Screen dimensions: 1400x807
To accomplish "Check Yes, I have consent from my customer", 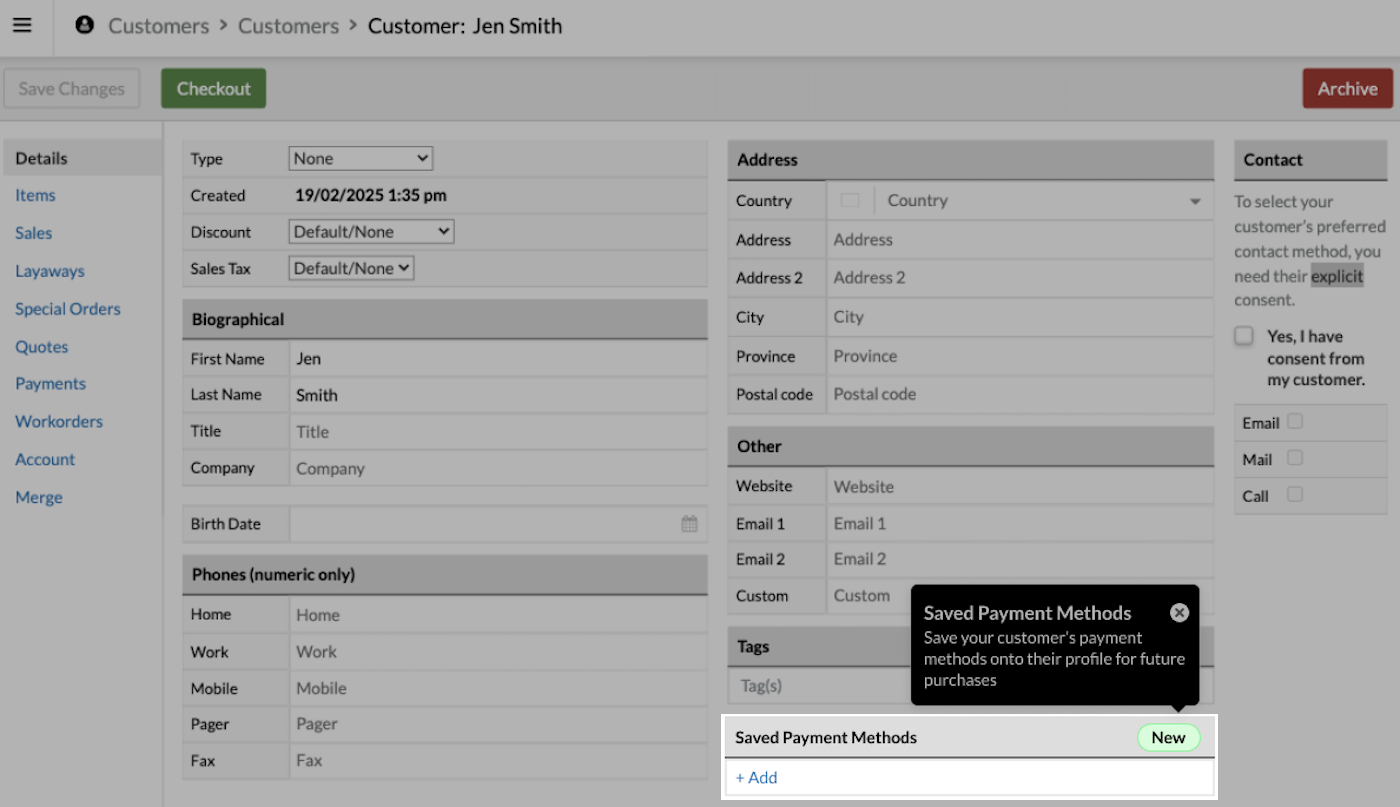I will [x=1243, y=336].
